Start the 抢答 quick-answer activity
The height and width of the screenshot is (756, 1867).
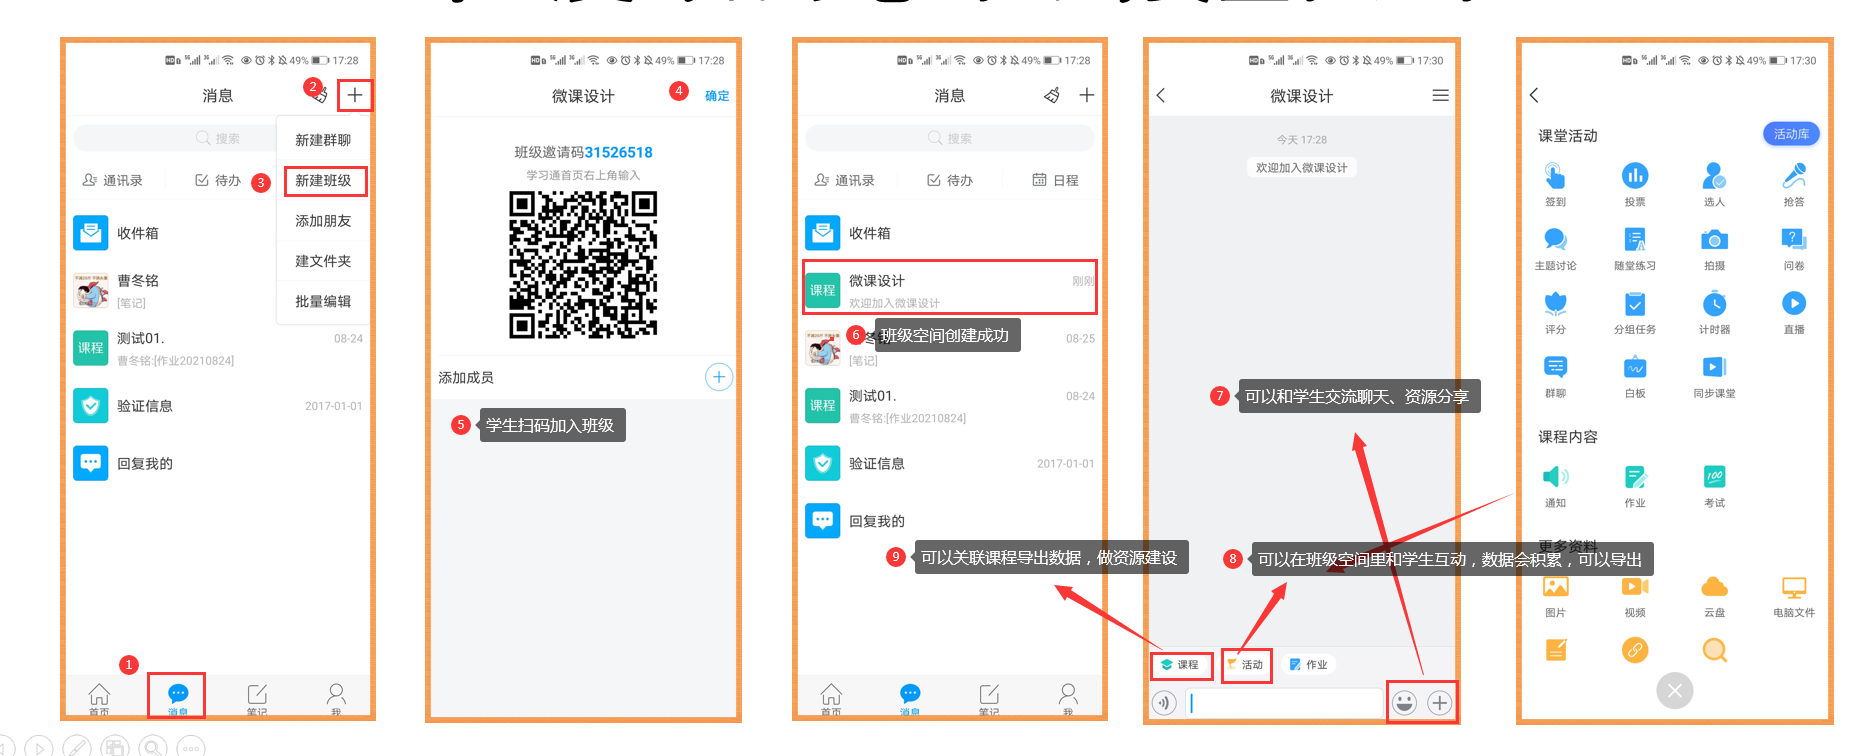click(x=1794, y=177)
